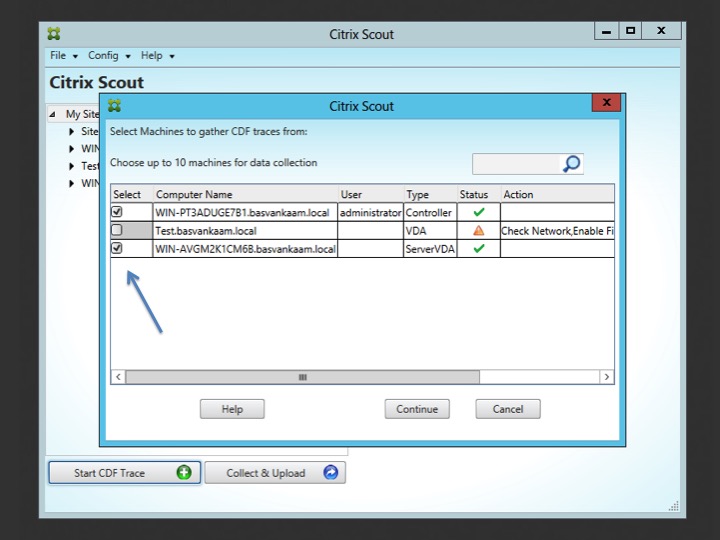Uncheck the WIN-PT3ADUGE7B1 machine checkbox

point(117,212)
